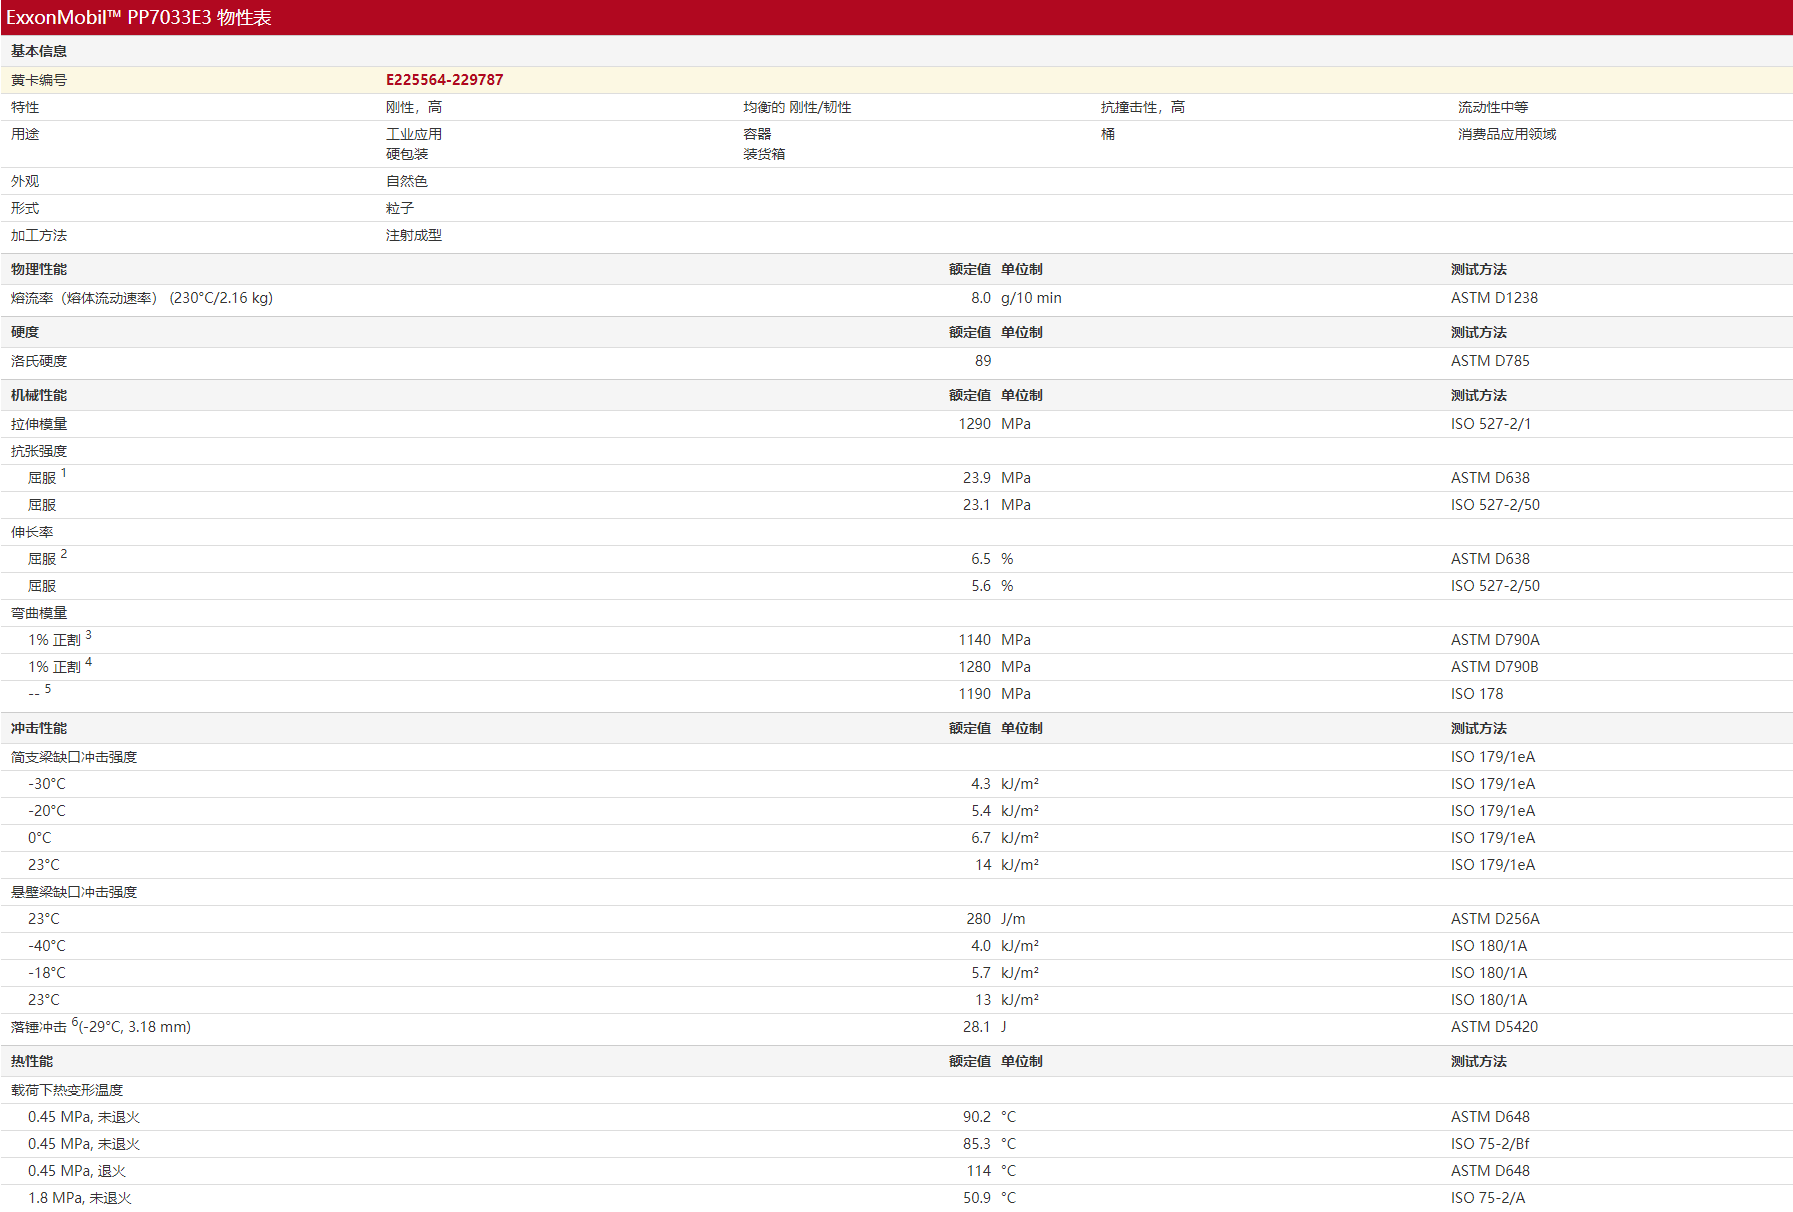This screenshot has height=1212, width=1793.
Task: Click the ISO 178 test method
Action: 1477,694
